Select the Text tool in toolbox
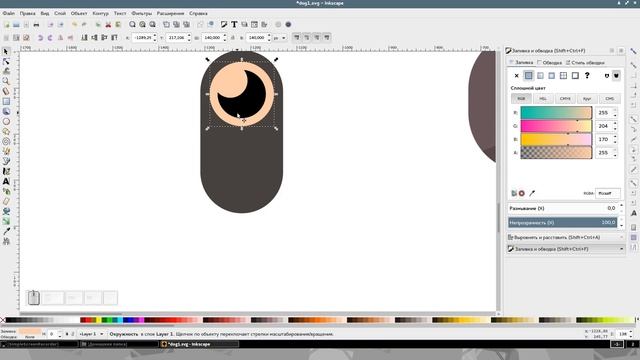Image resolution: width=640 pixels, height=360 pixels. tap(6, 181)
